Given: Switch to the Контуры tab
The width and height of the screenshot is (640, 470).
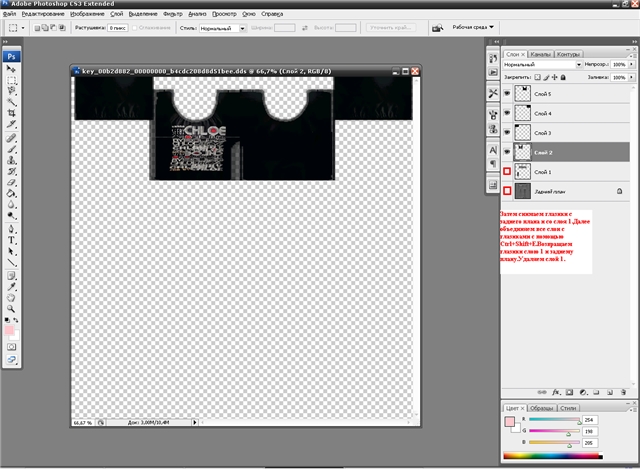Looking at the screenshot, I should click(x=568, y=54).
